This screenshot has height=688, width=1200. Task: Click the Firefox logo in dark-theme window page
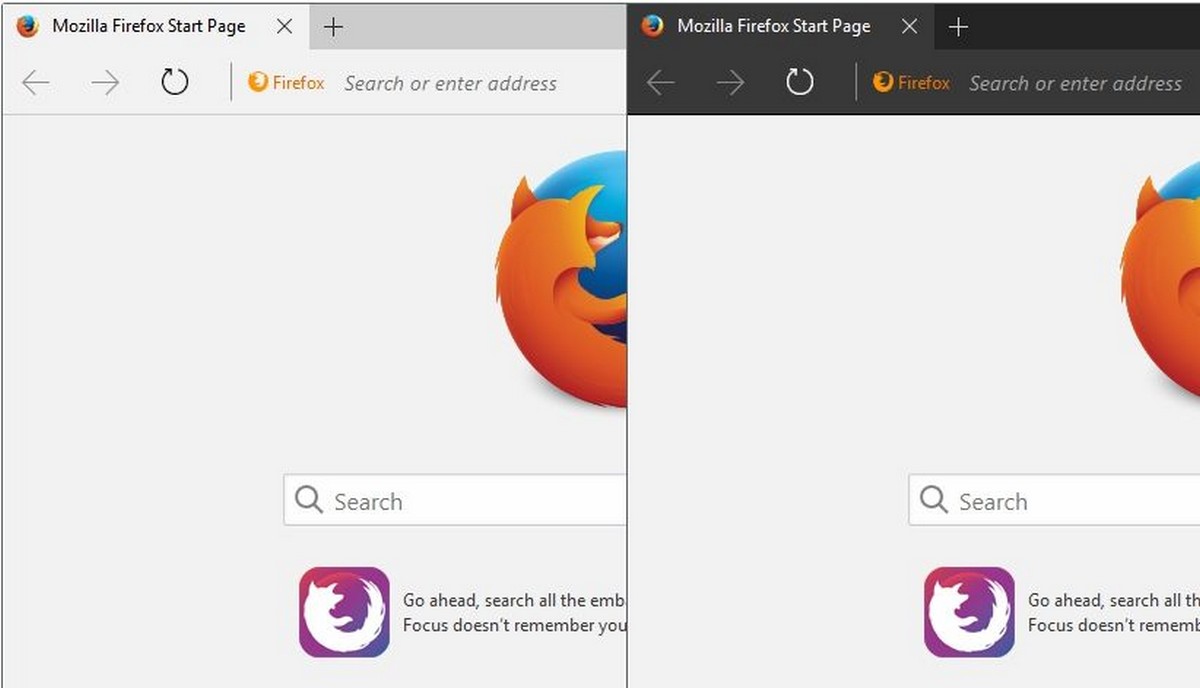coord(1160,279)
